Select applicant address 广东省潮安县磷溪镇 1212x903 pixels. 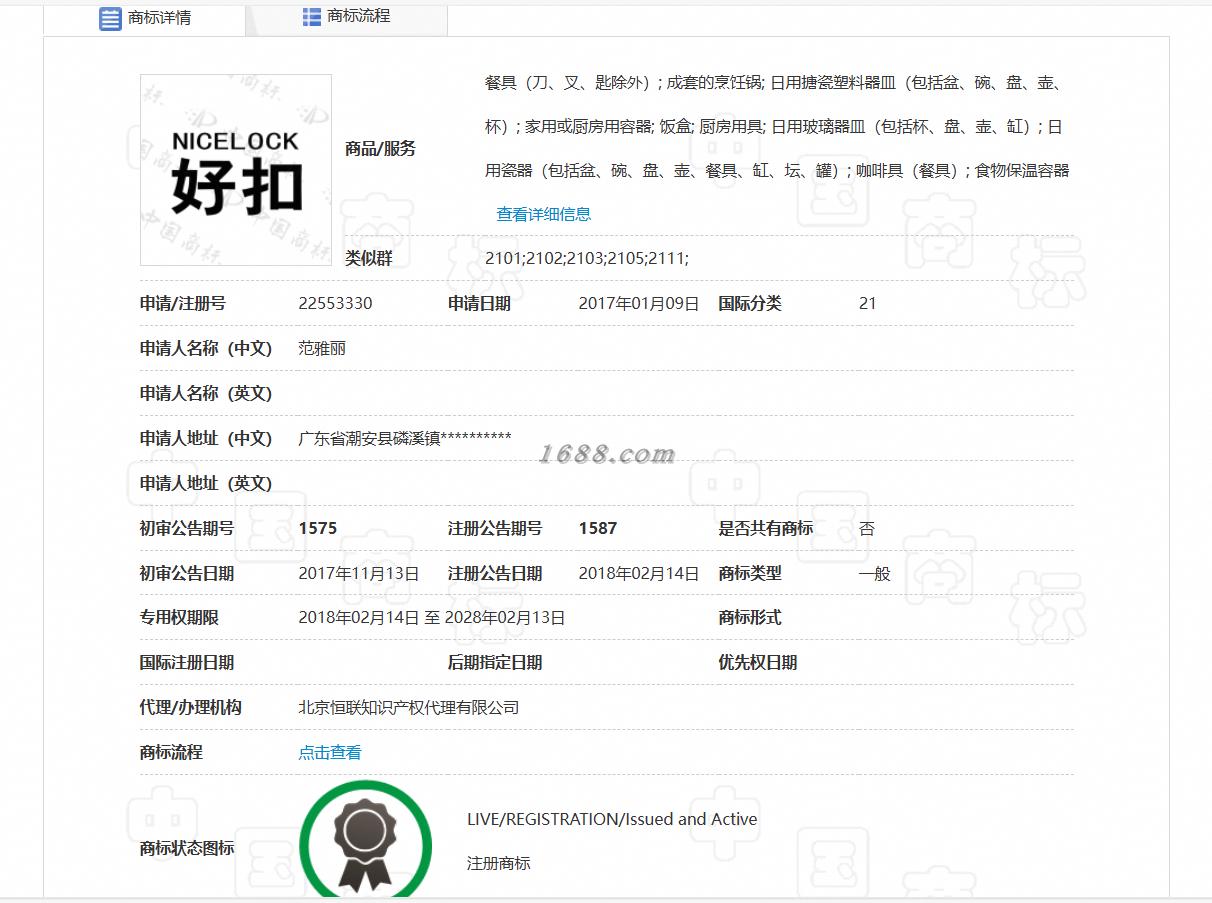point(369,439)
